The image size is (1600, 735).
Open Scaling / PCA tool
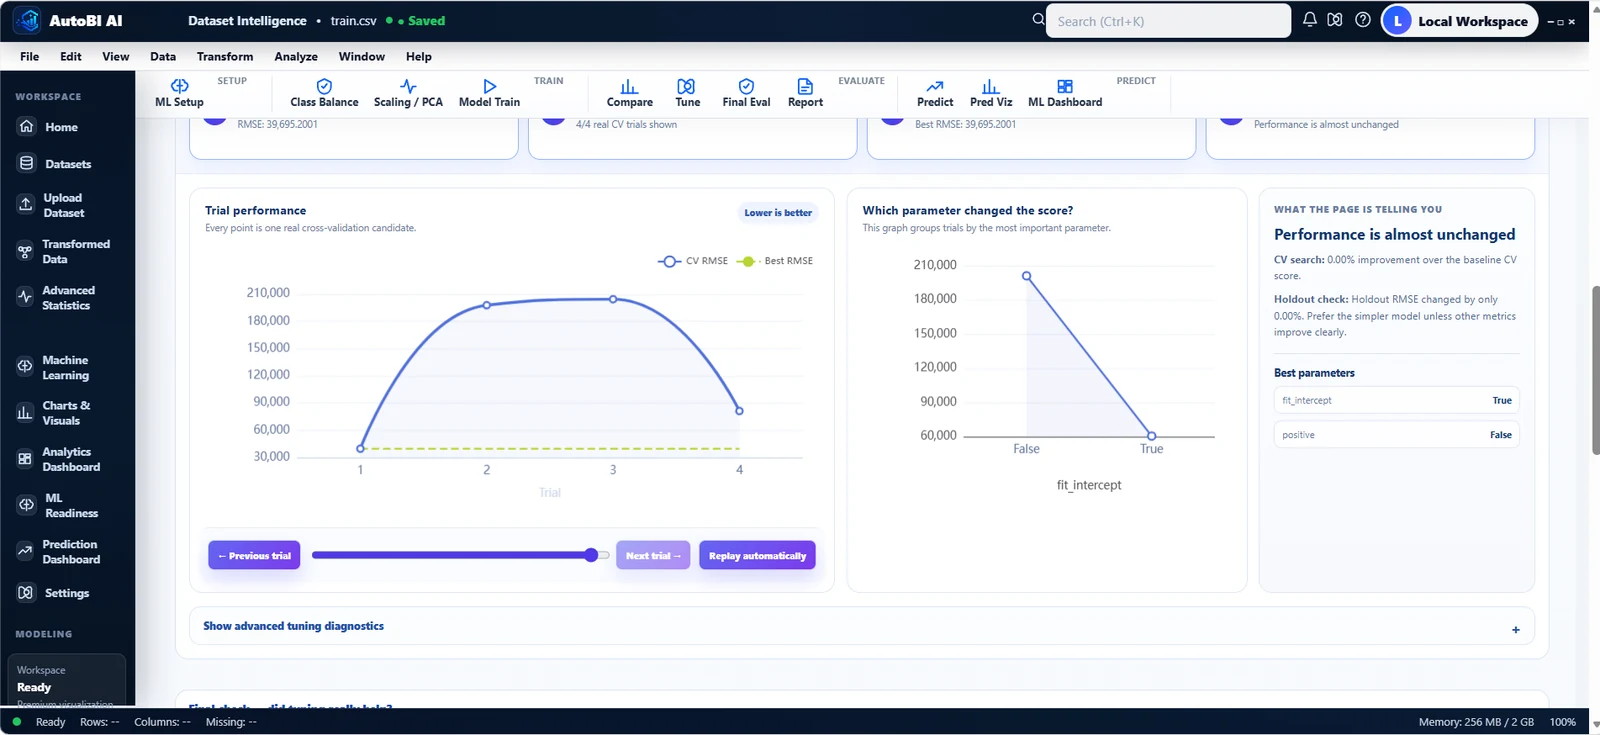(x=408, y=93)
